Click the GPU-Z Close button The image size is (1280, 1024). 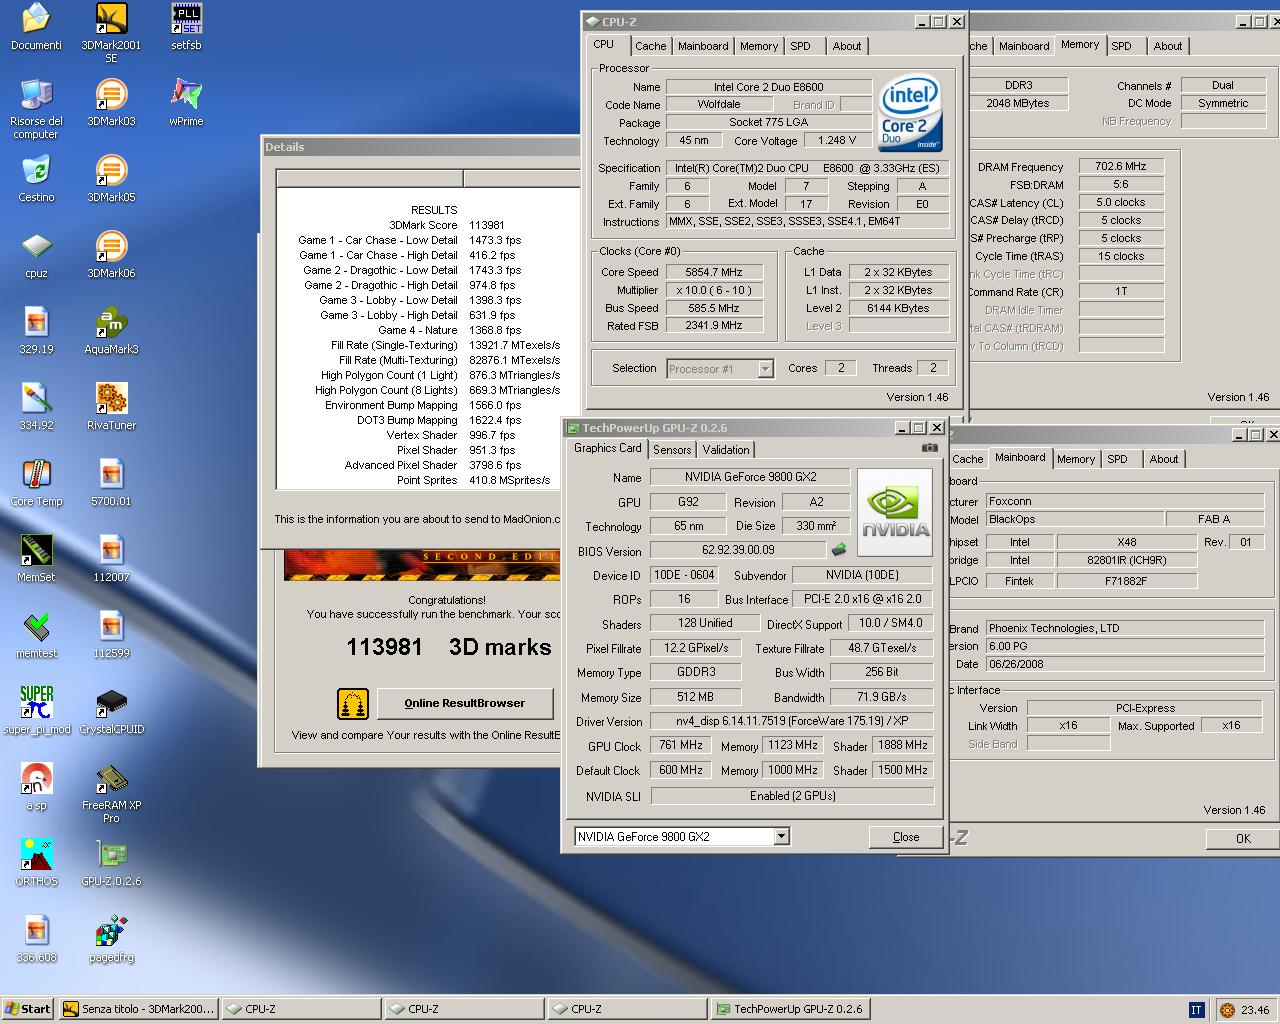pyautogui.click(x=906, y=837)
